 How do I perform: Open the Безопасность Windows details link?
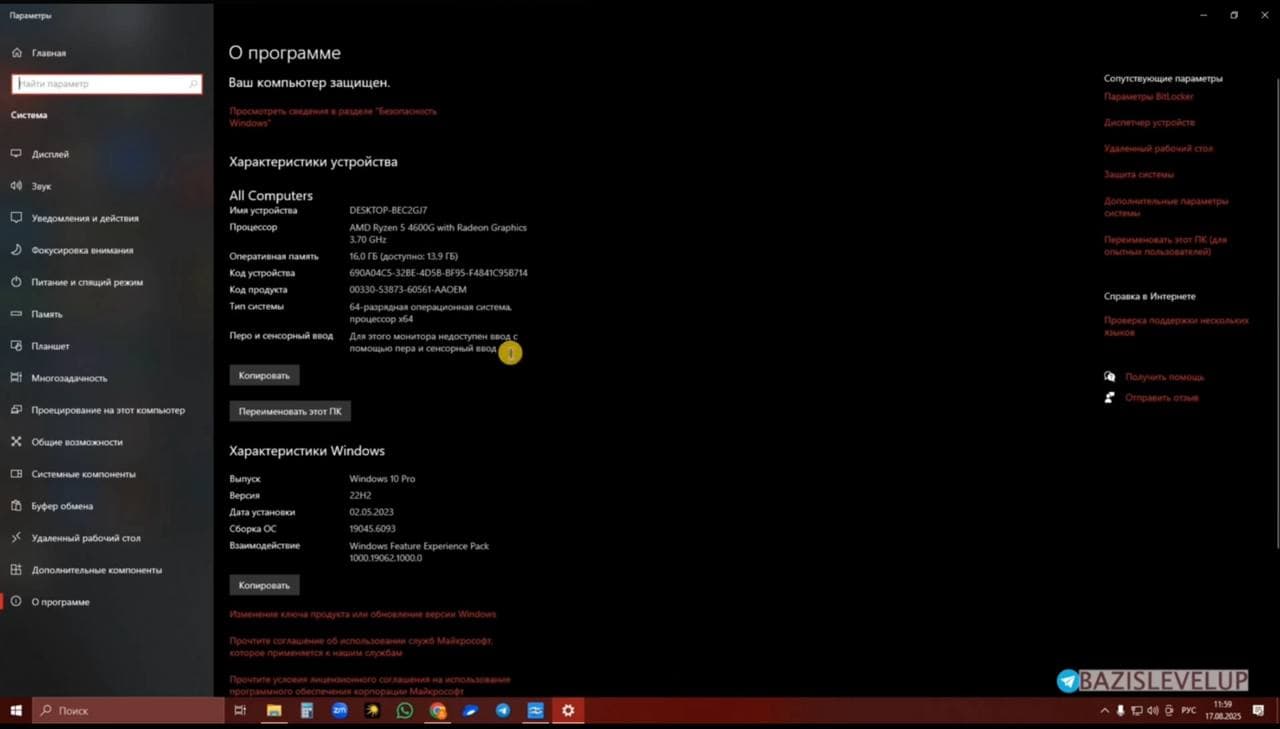[x=333, y=117]
